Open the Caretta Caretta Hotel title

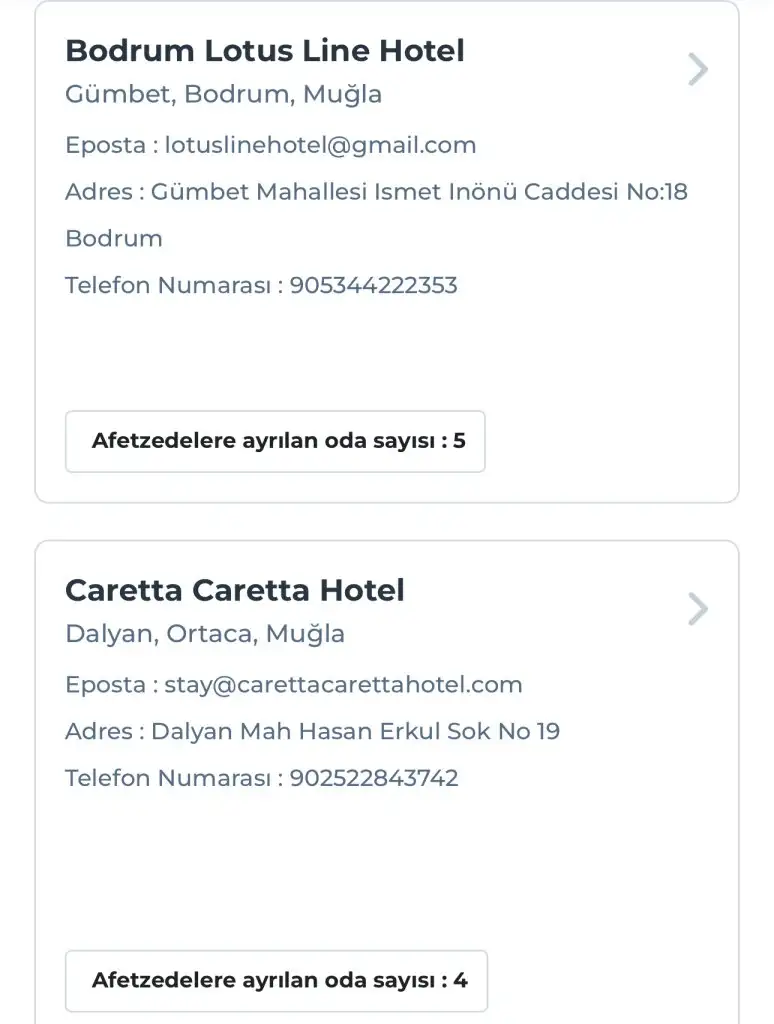point(235,590)
